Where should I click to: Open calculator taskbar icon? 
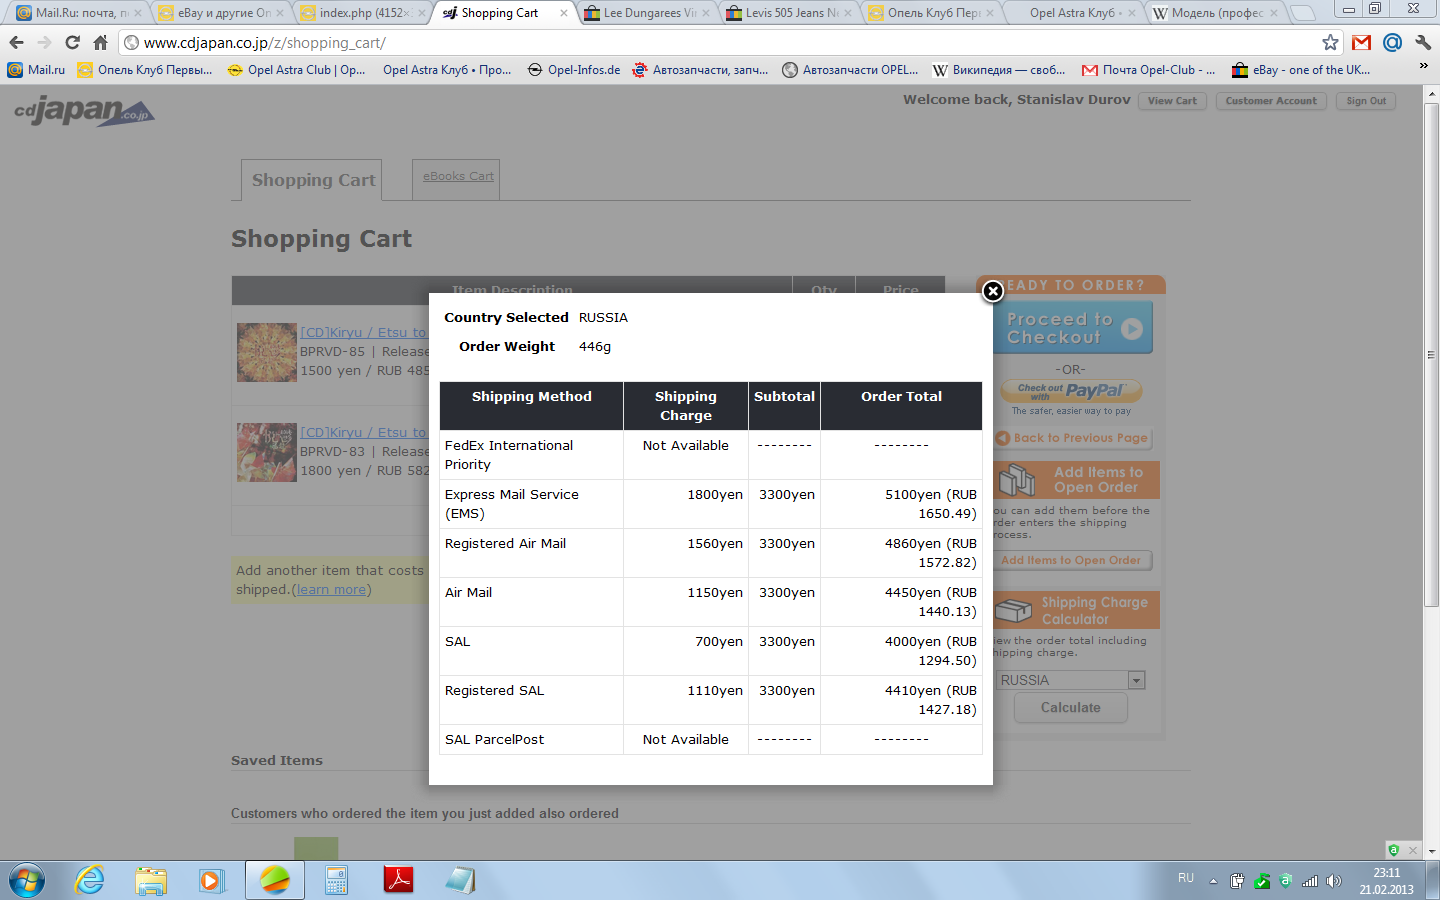pyautogui.click(x=337, y=881)
